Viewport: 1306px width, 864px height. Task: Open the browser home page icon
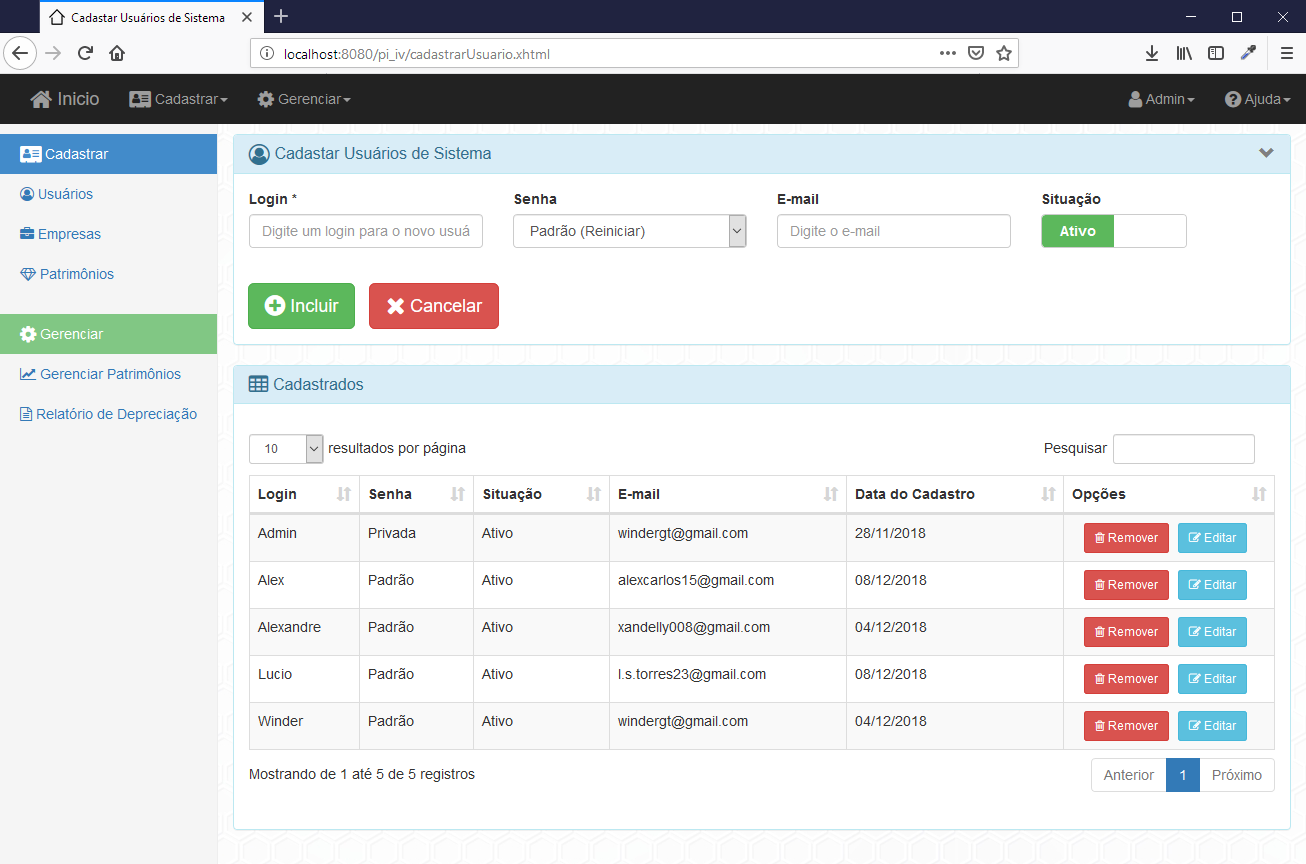pyautogui.click(x=117, y=53)
